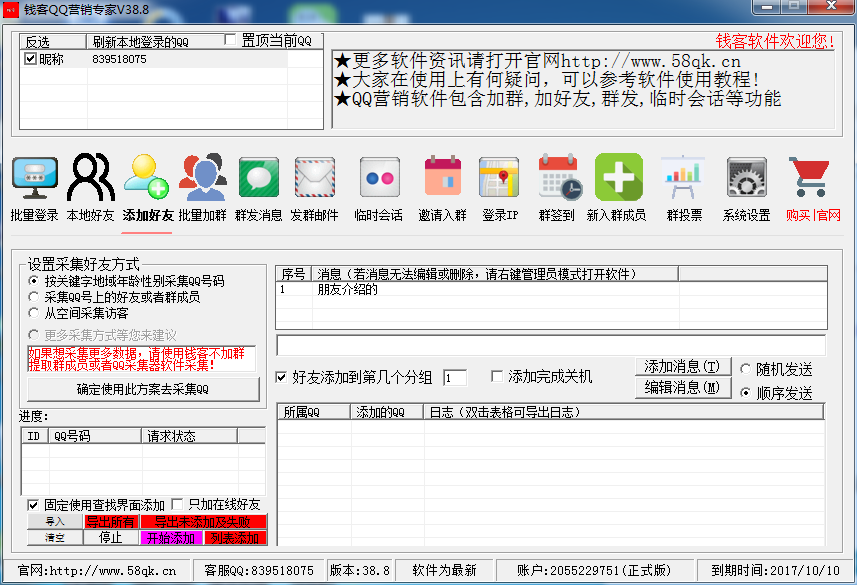Open the 临时会话 temporary chat icon
Screen dimensions: 857x585
tap(380, 177)
